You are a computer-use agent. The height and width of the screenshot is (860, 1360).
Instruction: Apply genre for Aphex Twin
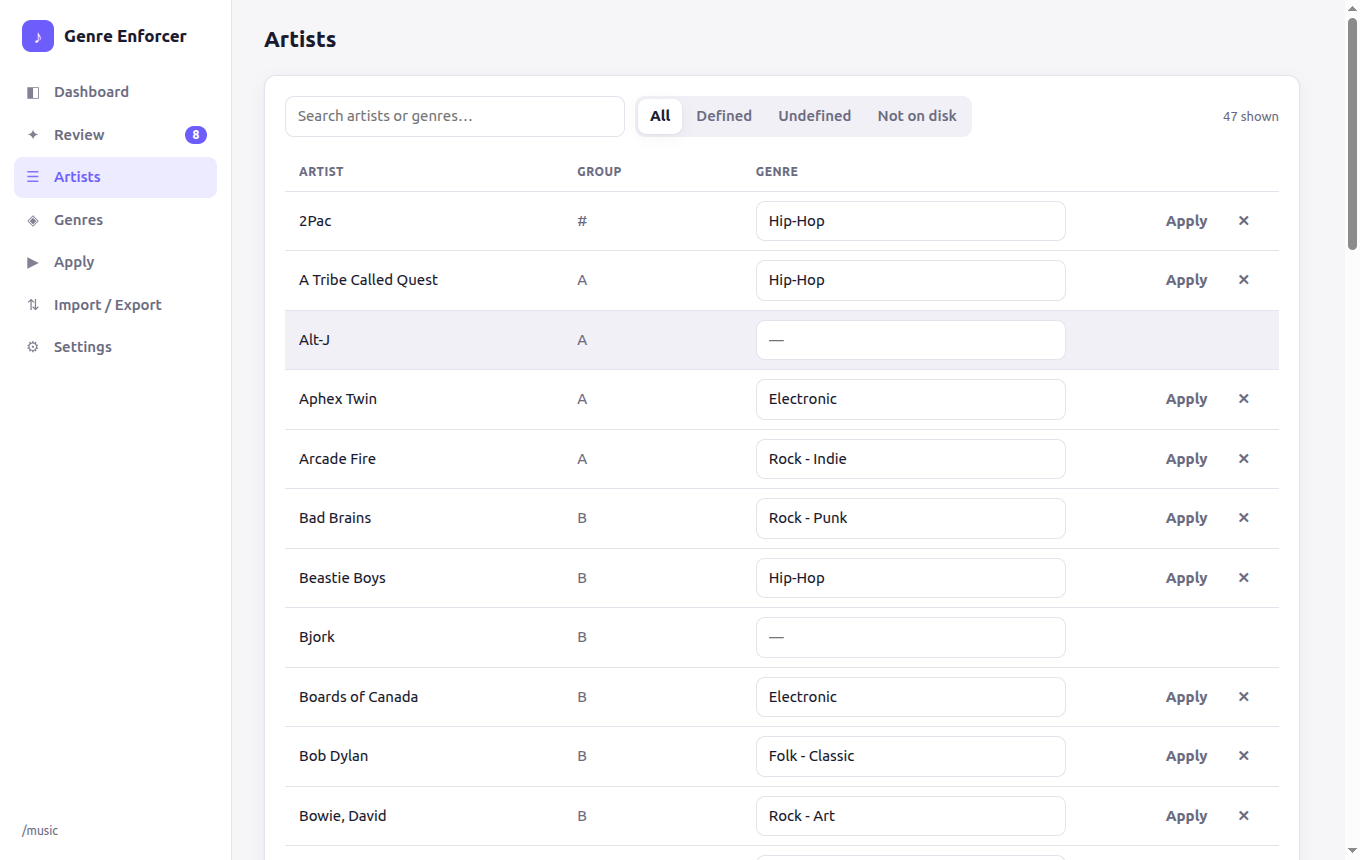coord(1187,399)
